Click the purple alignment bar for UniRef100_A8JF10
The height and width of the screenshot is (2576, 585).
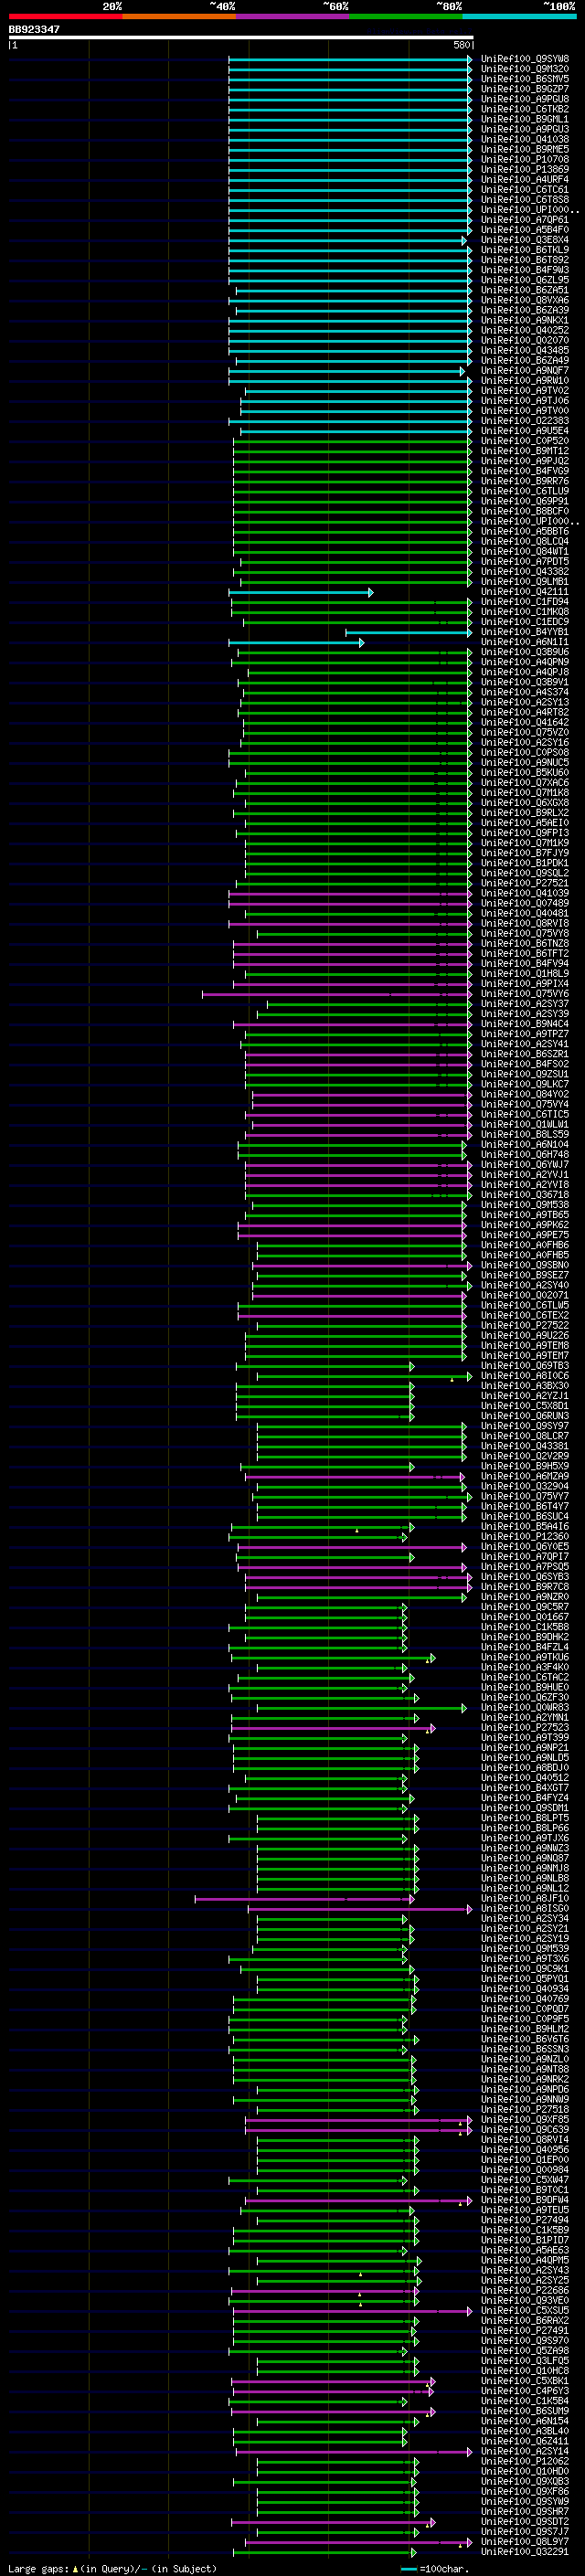pyautogui.click(x=304, y=1899)
